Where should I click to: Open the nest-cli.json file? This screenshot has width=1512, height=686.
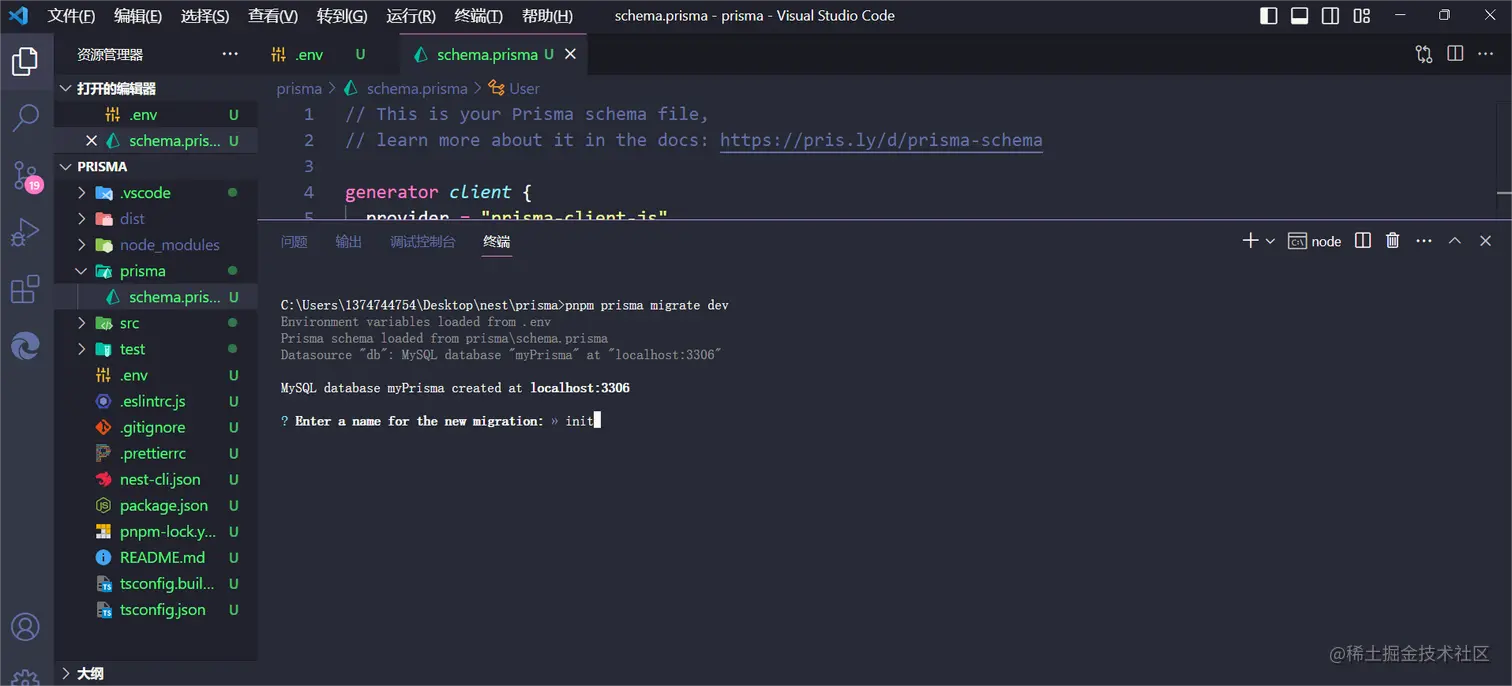click(155, 479)
